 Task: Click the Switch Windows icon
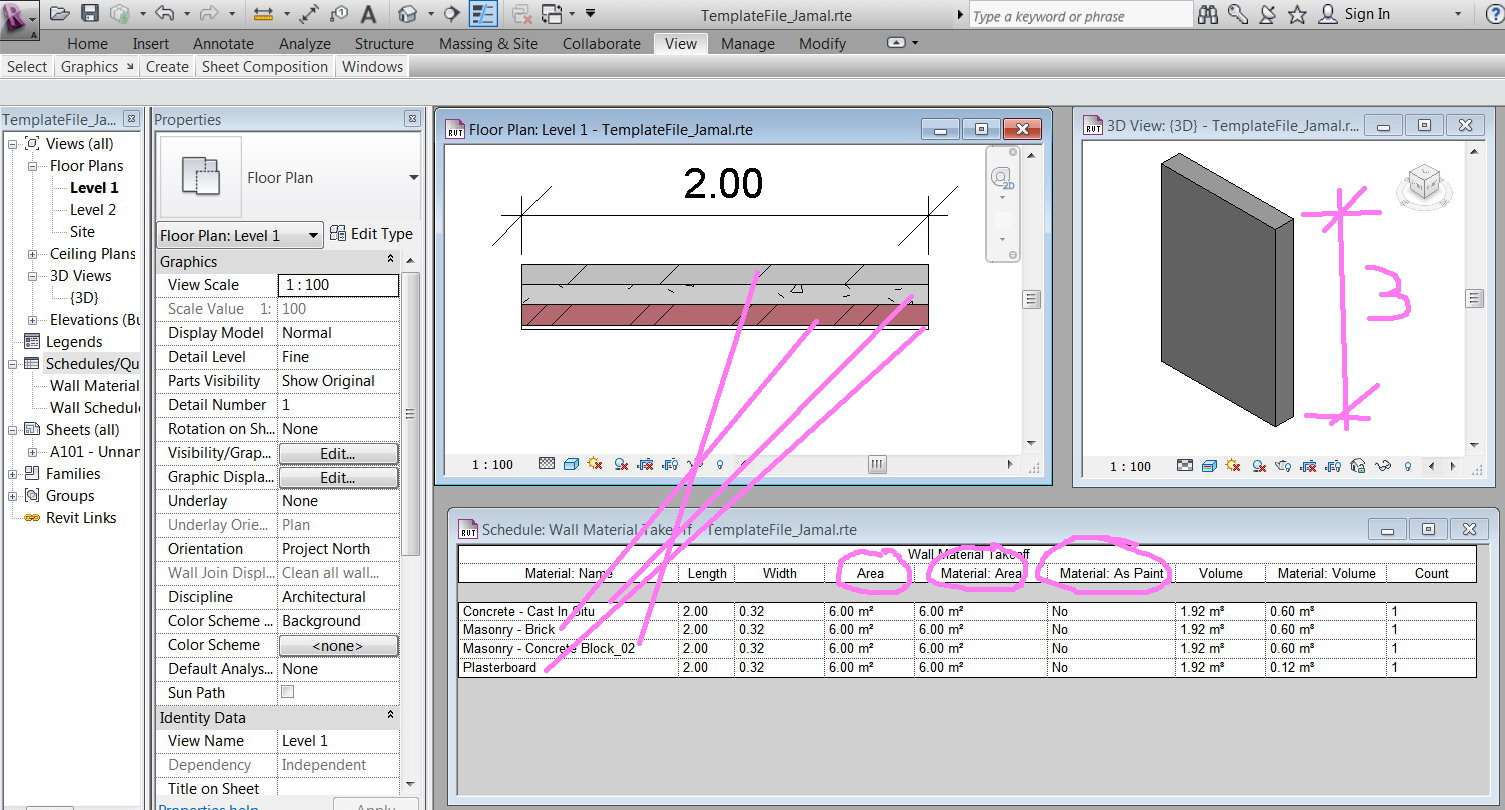coord(552,14)
